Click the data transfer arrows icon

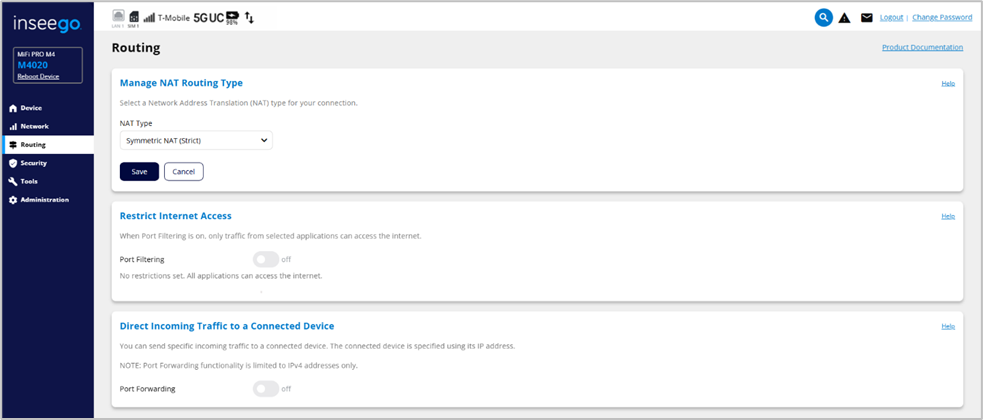pyautogui.click(x=250, y=18)
